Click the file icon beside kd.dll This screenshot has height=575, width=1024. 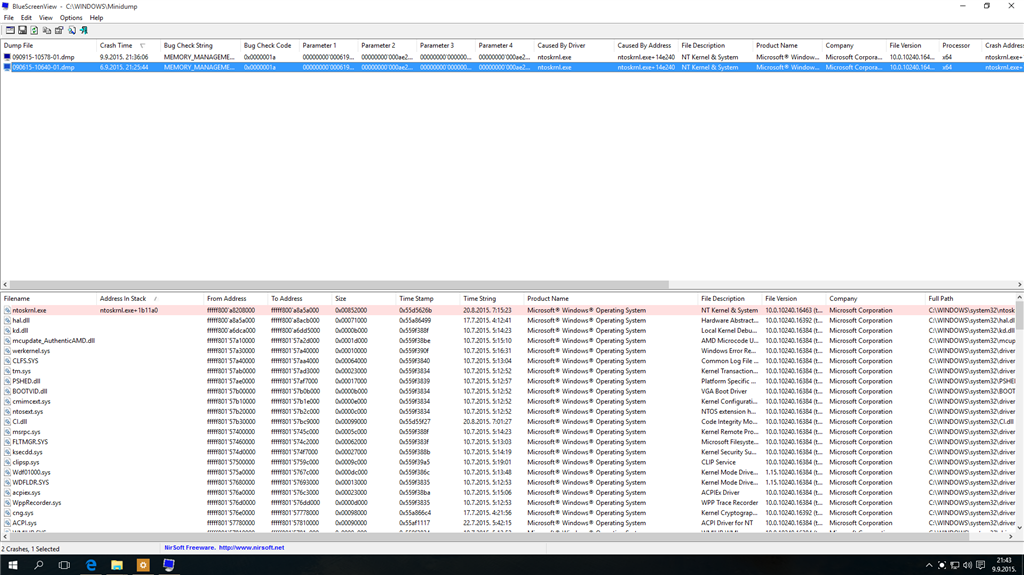(x=7, y=331)
